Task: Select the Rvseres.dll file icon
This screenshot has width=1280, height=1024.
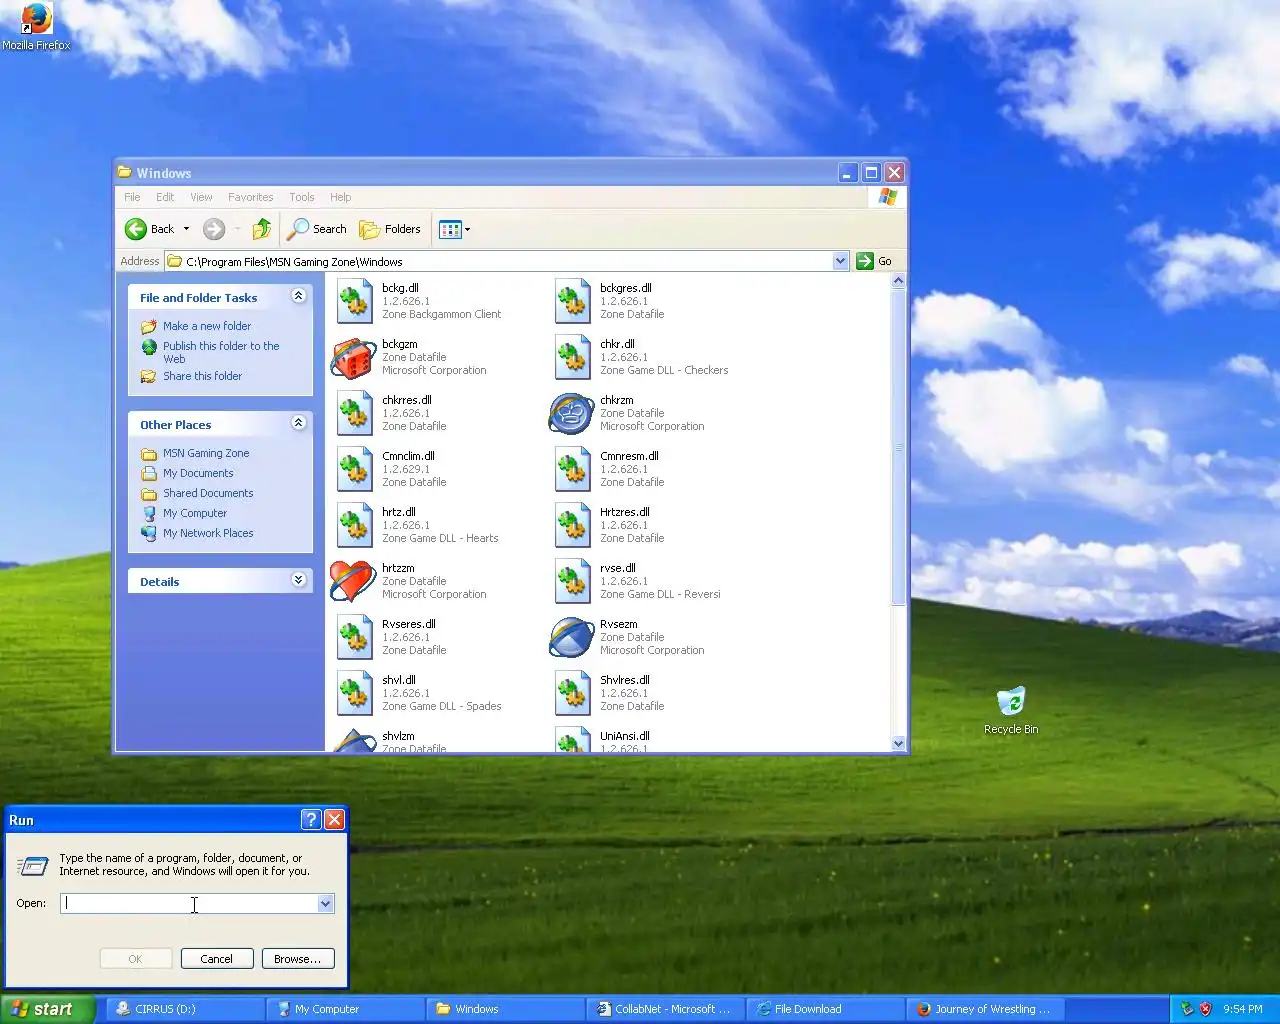Action: coord(354,638)
